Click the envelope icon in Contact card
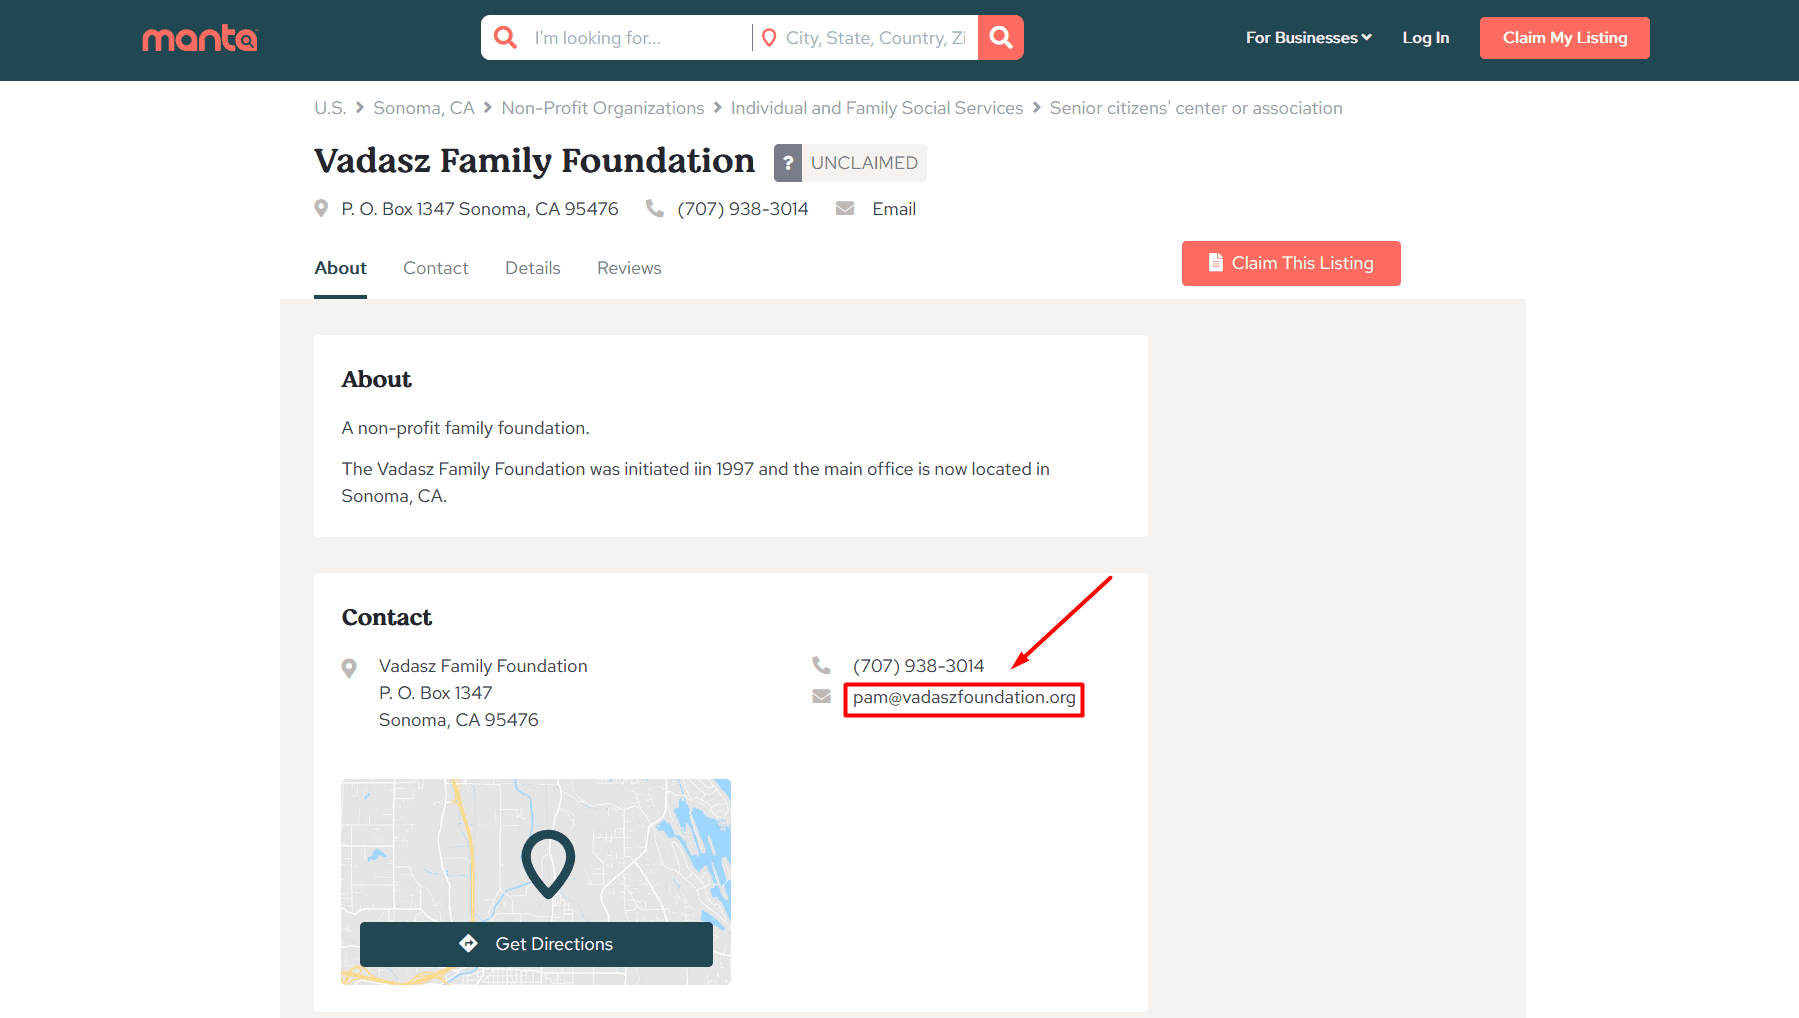1799x1018 pixels. 821,696
